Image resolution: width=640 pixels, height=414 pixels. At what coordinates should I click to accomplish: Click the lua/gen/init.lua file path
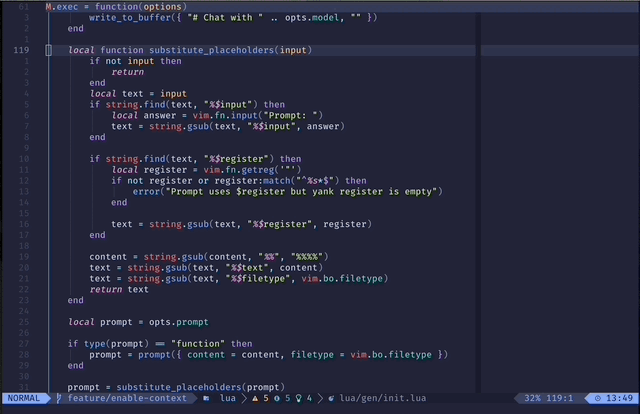pos(382,398)
